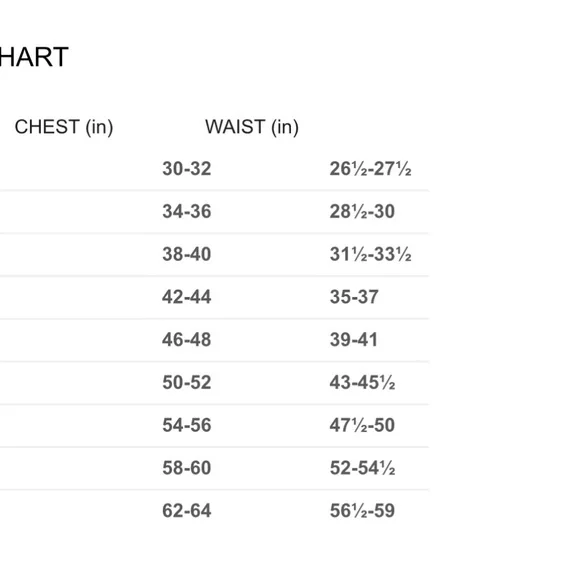Click the 43-45½ waist value

pos(362,382)
